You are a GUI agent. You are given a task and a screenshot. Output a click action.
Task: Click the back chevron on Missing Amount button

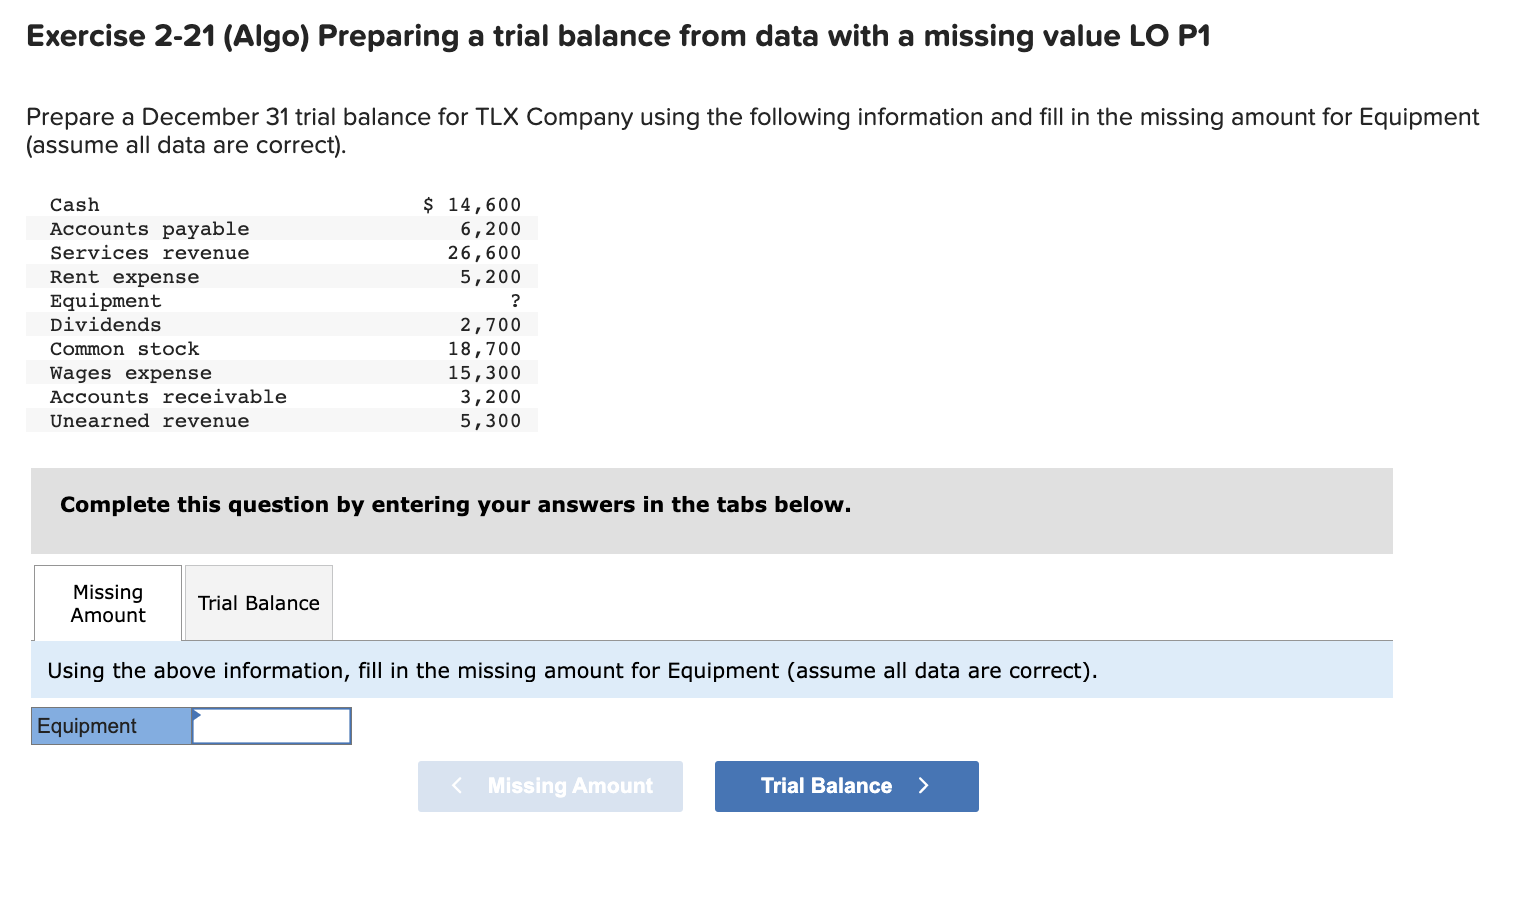[457, 786]
